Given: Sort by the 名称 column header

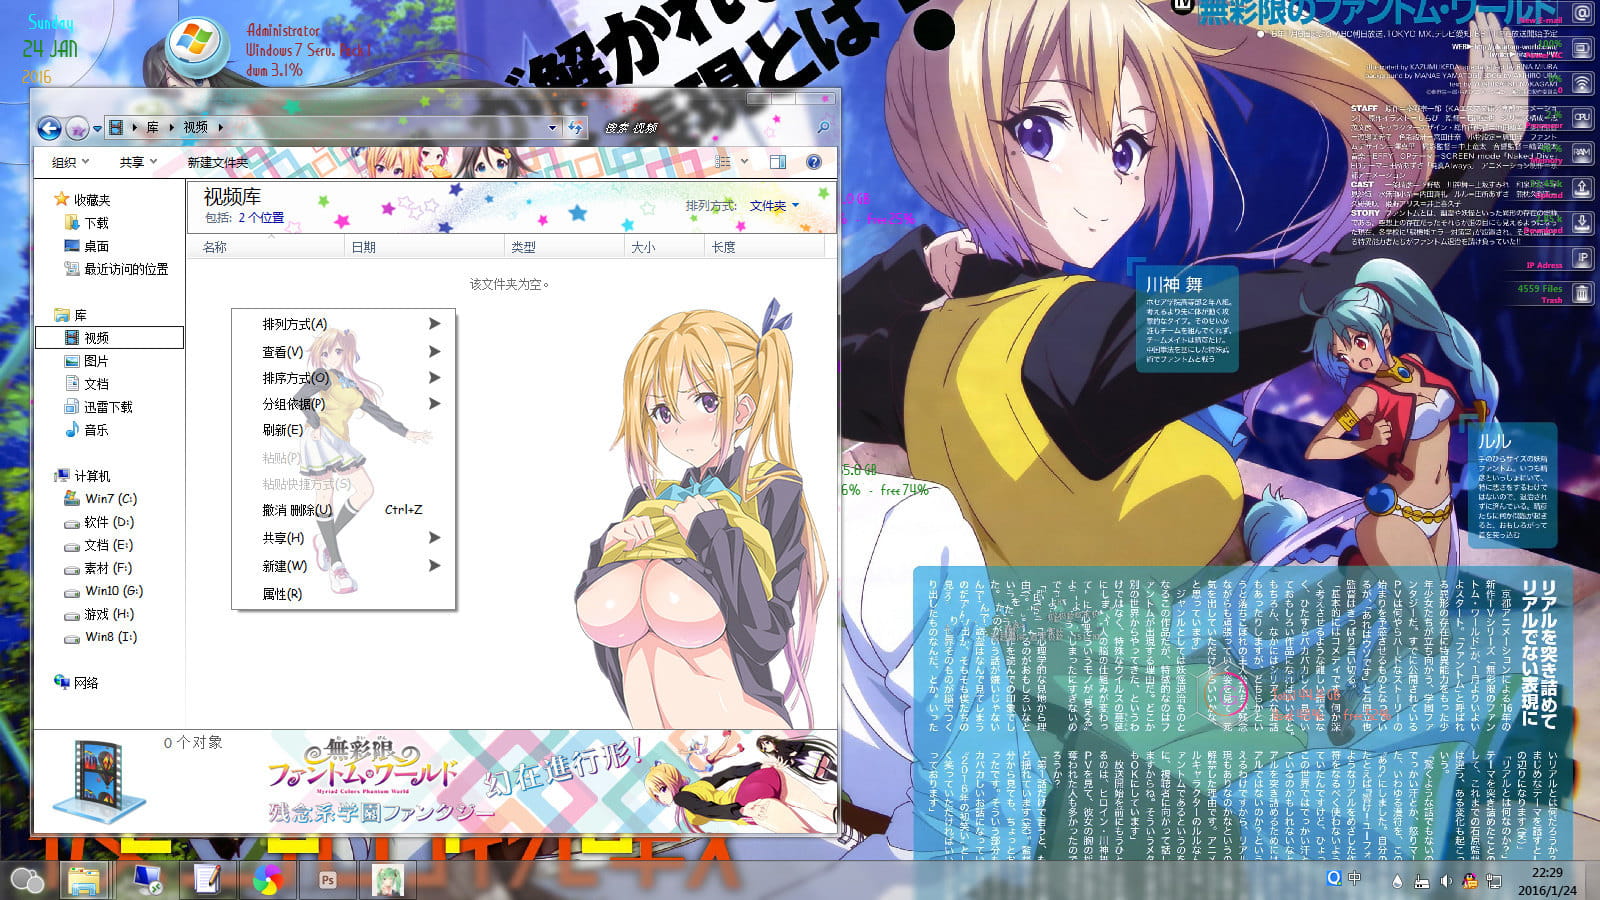Looking at the screenshot, I should (265, 247).
